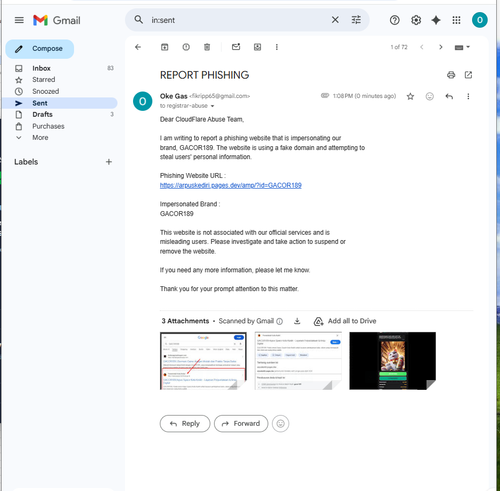Report this email as spam
Screen dimensions: 500x491
(x=186, y=47)
